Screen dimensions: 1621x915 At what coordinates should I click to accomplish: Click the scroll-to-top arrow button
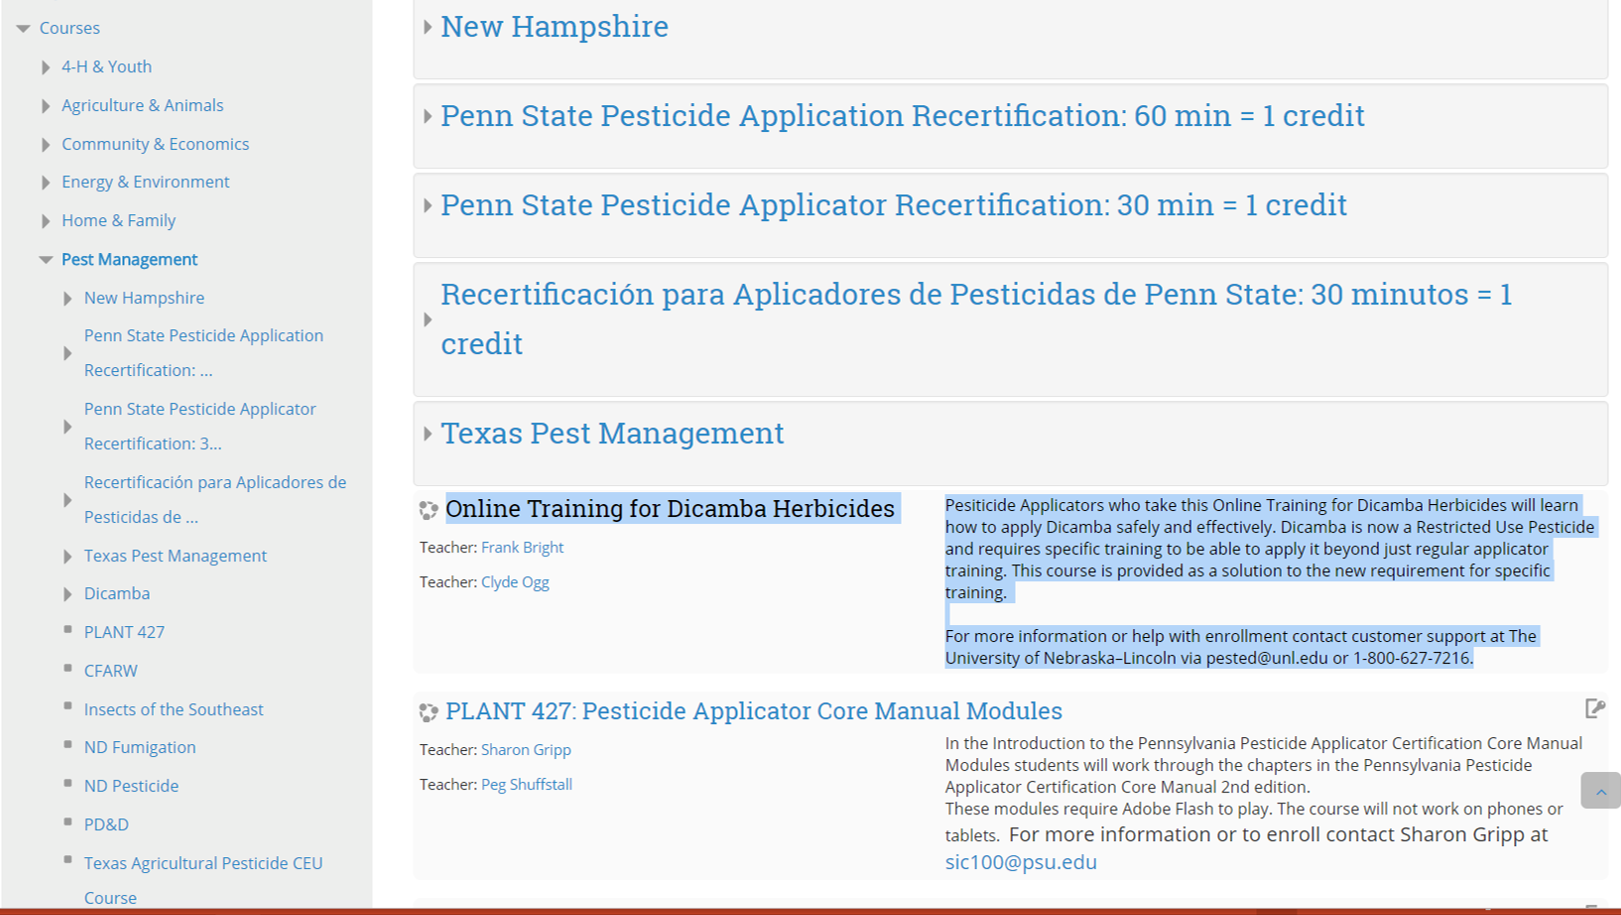click(x=1600, y=791)
